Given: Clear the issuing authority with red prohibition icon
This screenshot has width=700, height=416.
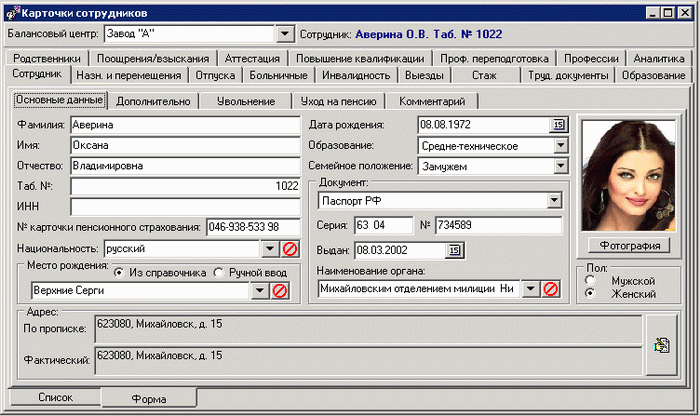Looking at the screenshot, I should (551, 289).
